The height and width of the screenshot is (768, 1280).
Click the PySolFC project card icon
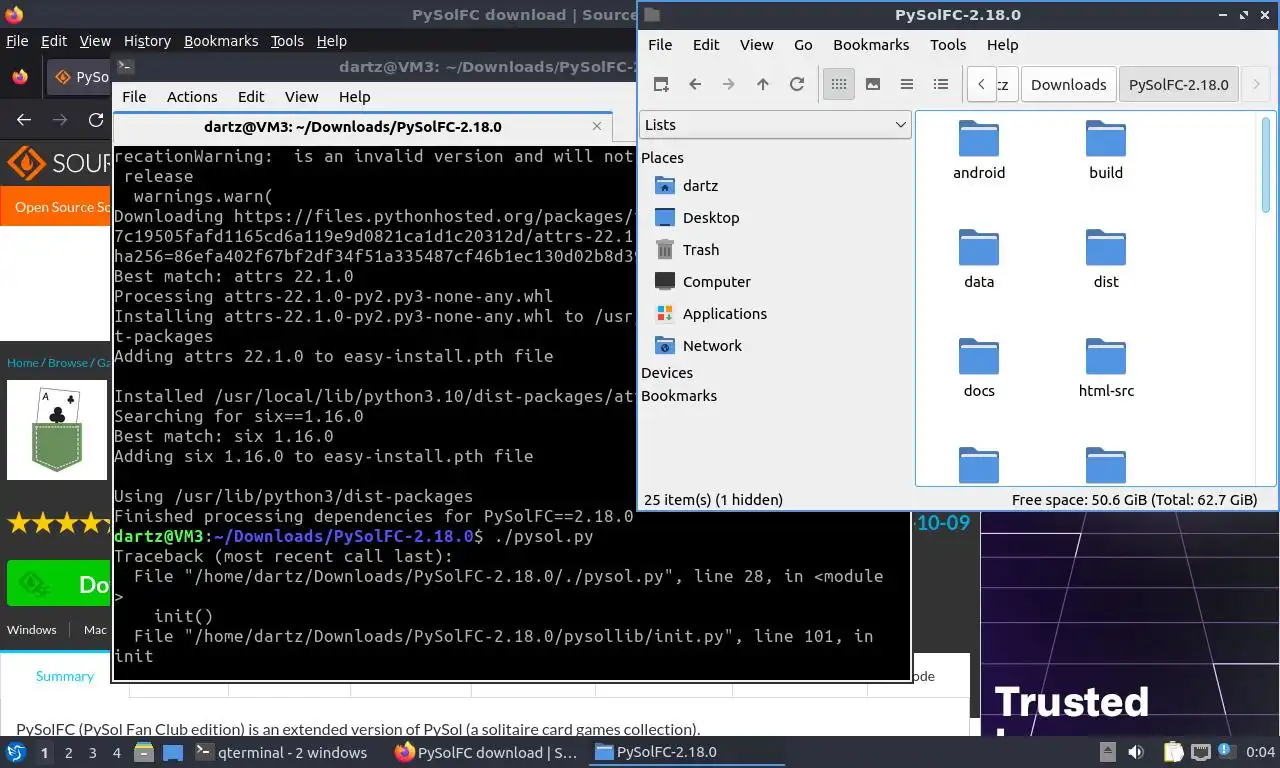coord(57,430)
